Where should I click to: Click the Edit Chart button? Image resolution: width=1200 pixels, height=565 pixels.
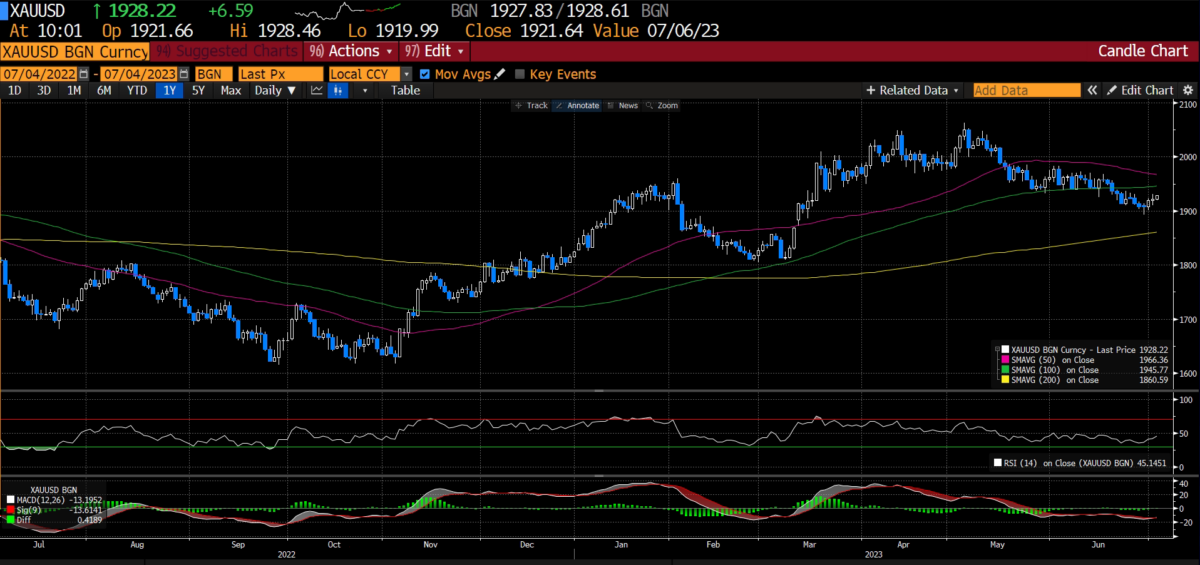click(1139, 90)
